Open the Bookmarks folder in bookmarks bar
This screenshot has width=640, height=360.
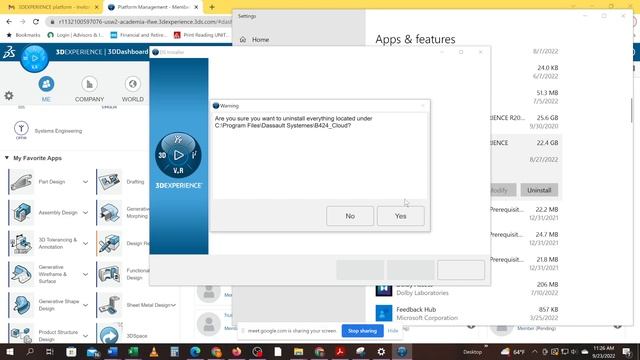point(23,35)
